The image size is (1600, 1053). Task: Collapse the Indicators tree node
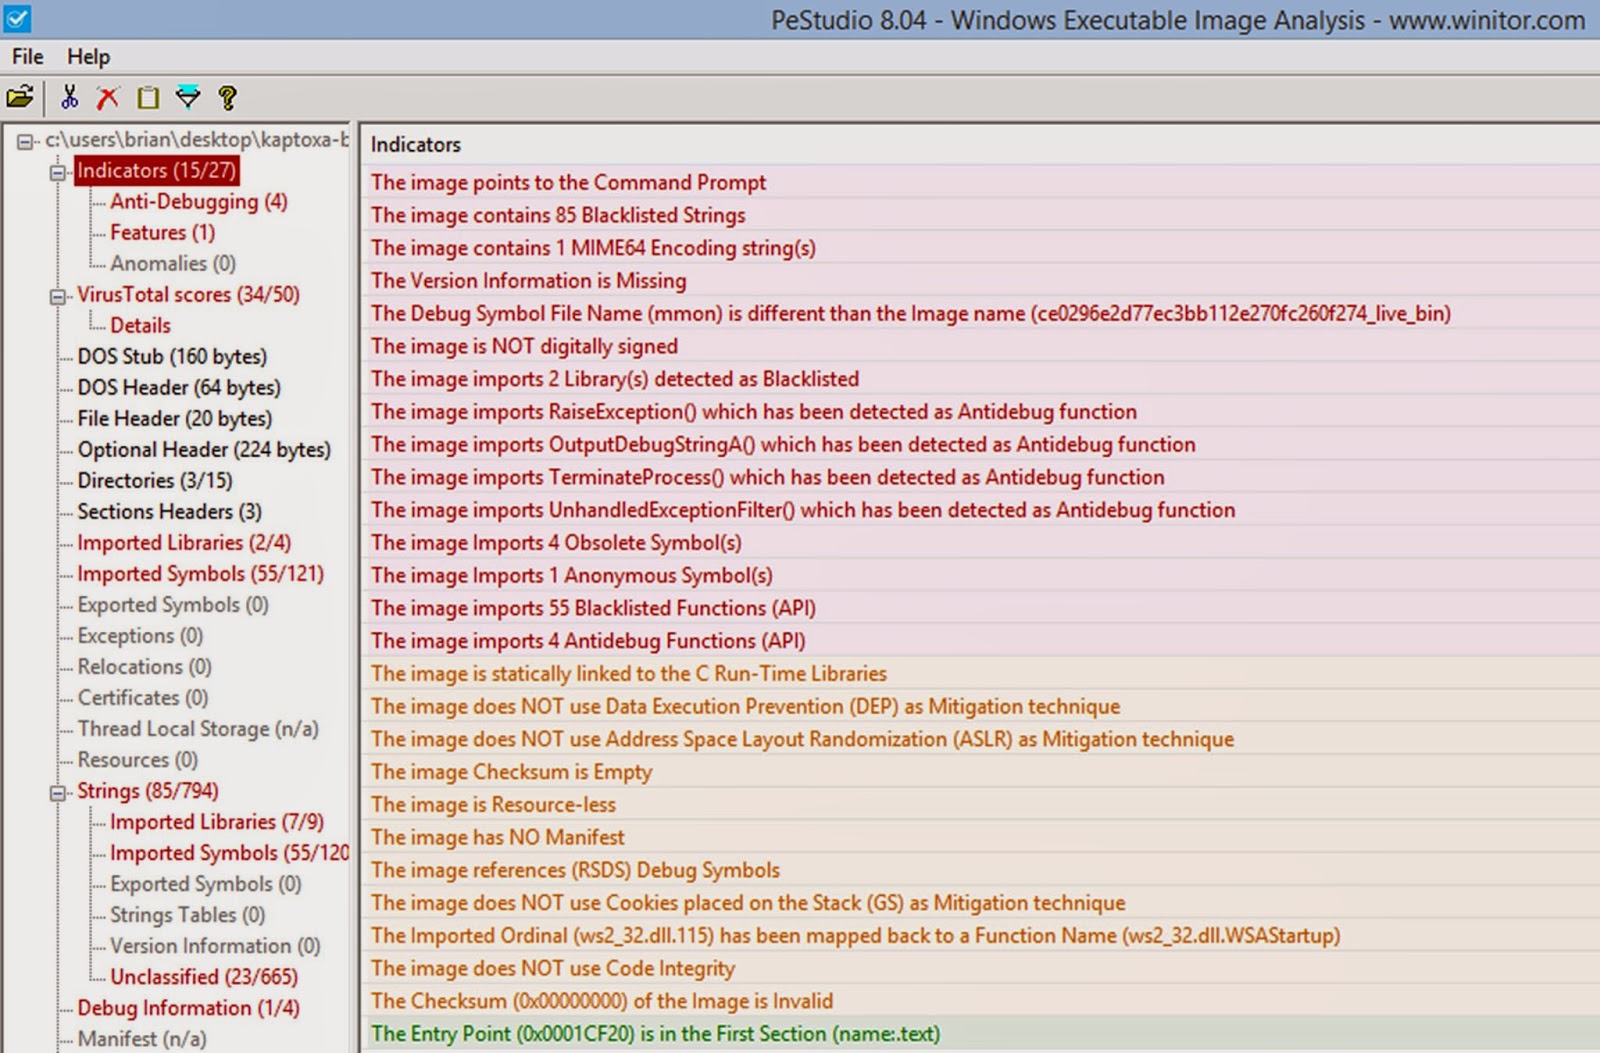tap(57, 171)
